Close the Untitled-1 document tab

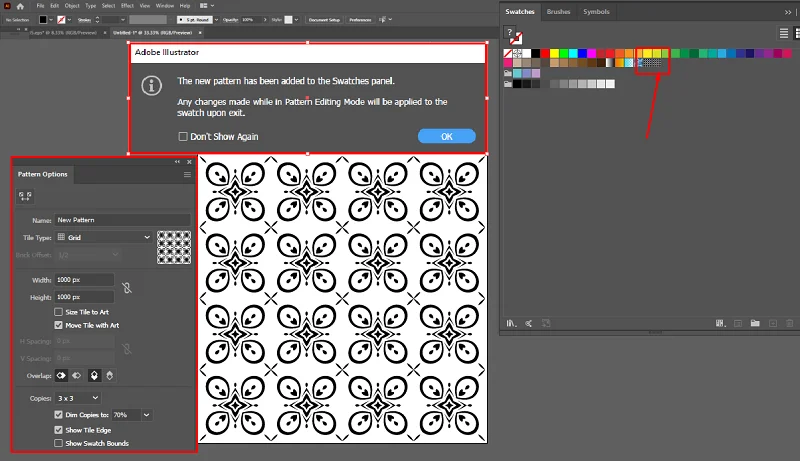click(x=200, y=33)
